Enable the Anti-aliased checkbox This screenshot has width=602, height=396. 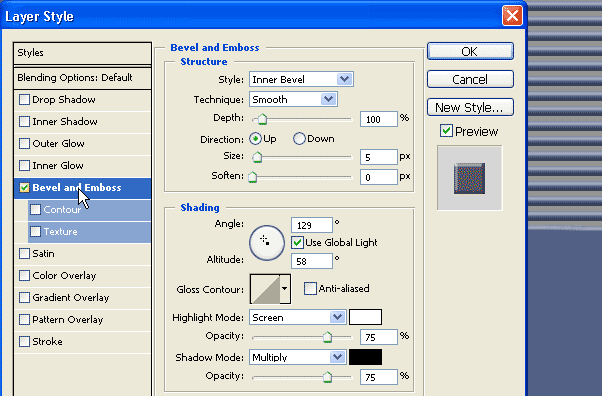point(310,288)
